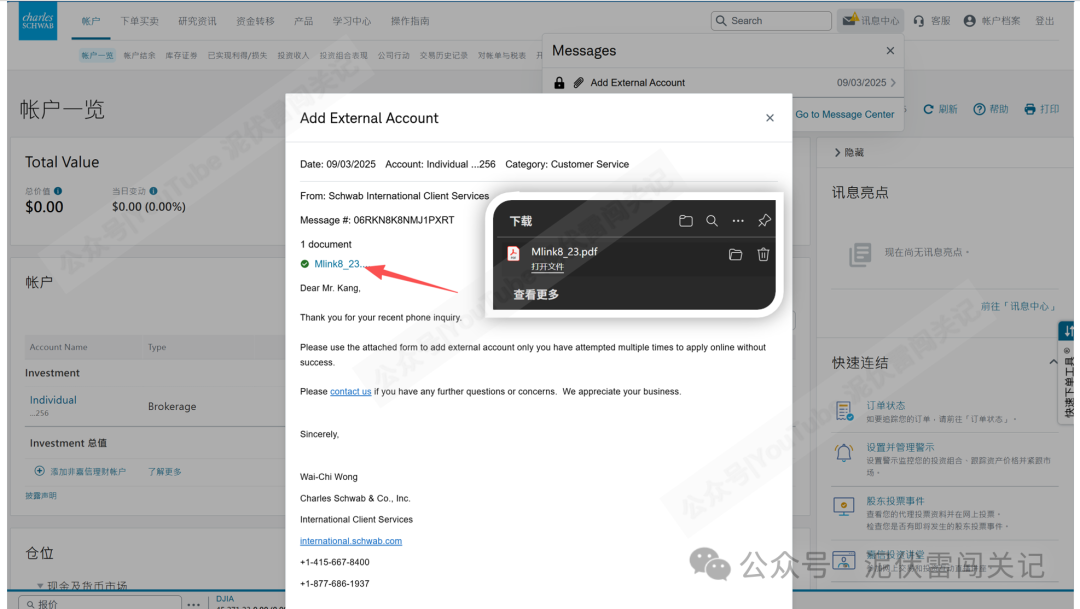1080x609 pixels.
Task: Click 打开文件 under Mlink8_23.pdf
Action: click(x=548, y=267)
